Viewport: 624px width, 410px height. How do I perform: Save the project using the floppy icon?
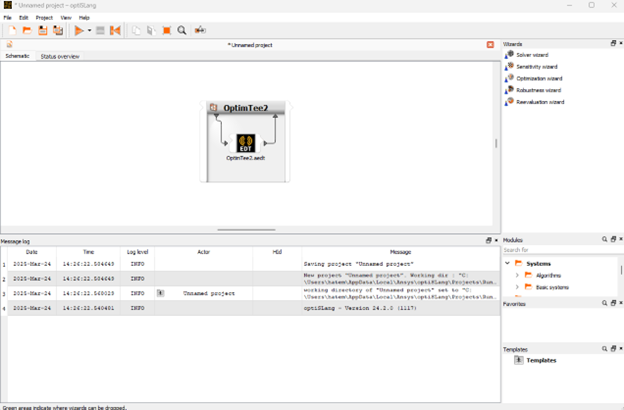43,30
